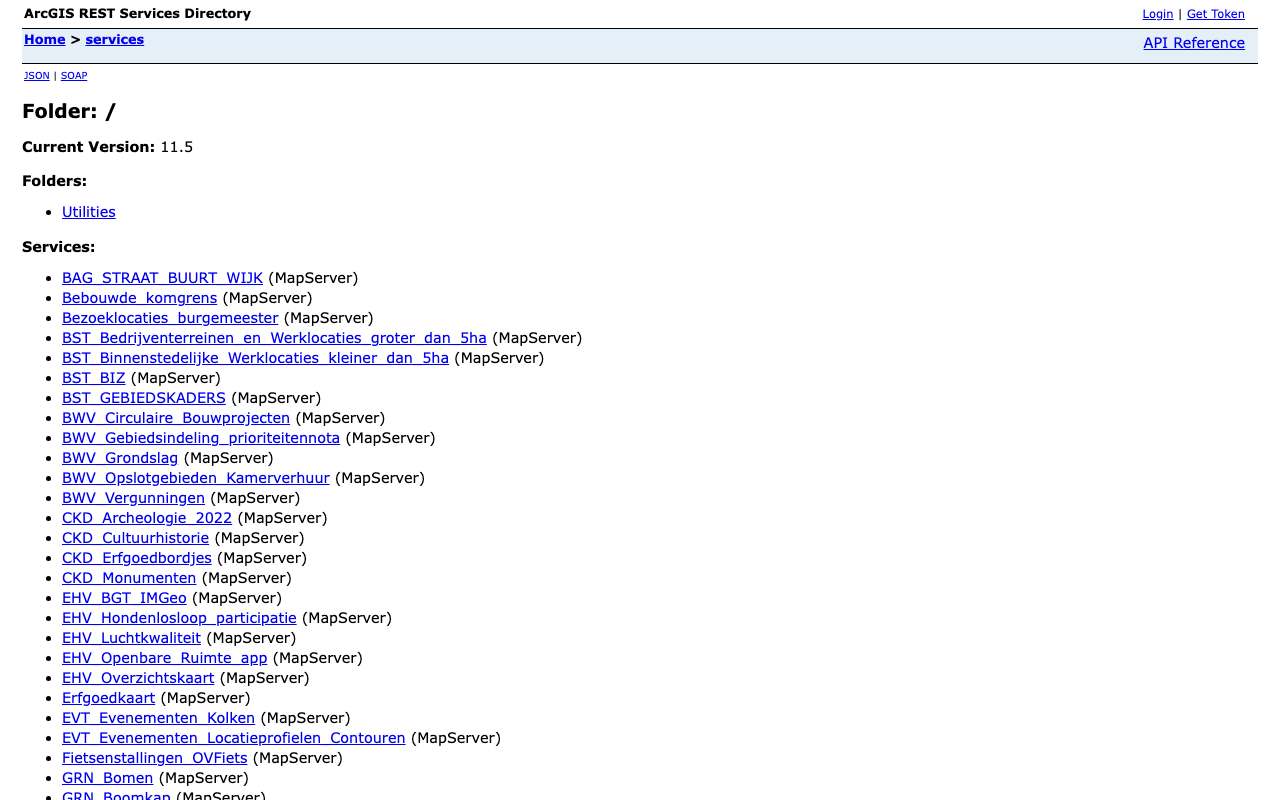Open the CKD_Monumenten service
The height and width of the screenshot is (800, 1280).
tap(129, 578)
